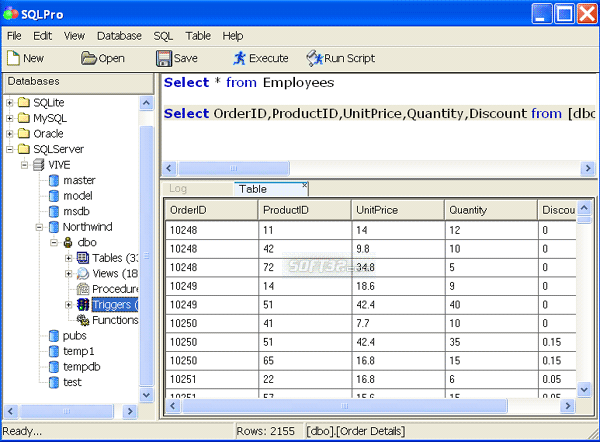Collapse the VIVE server node

24,165
